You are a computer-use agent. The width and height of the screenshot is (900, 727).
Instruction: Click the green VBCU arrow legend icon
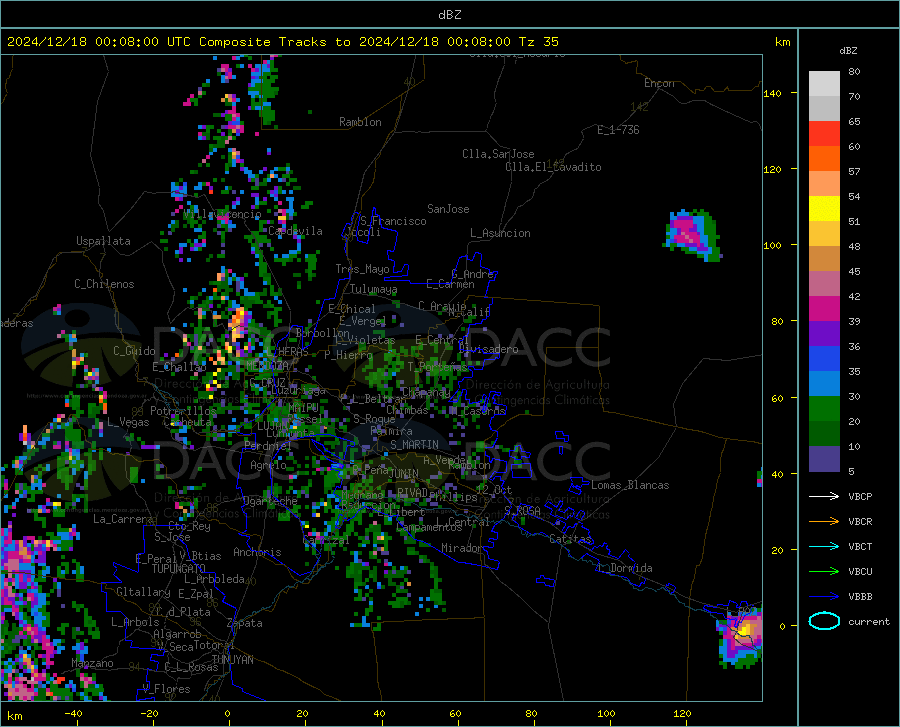[824, 571]
